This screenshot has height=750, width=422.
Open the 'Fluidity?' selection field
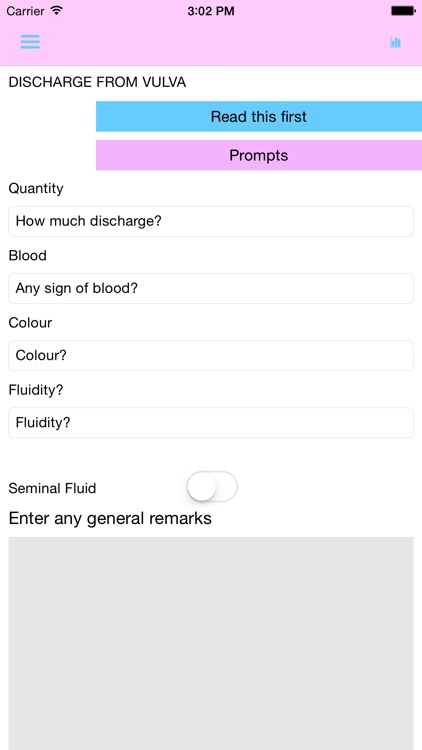tap(211, 422)
